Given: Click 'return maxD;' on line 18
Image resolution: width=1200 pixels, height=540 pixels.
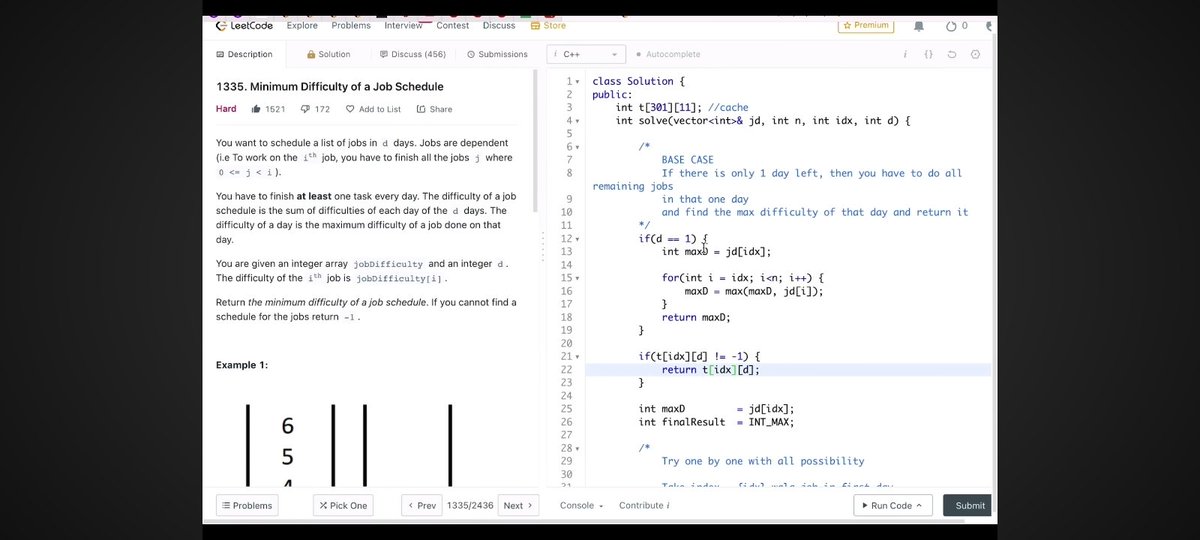Looking at the screenshot, I should coord(696,317).
